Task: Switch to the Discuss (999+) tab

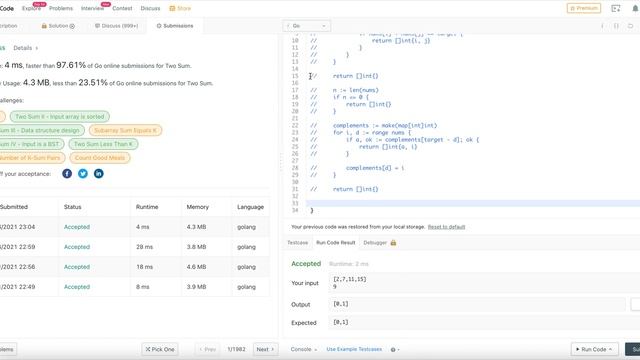Action: pyautogui.click(x=116, y=26)
